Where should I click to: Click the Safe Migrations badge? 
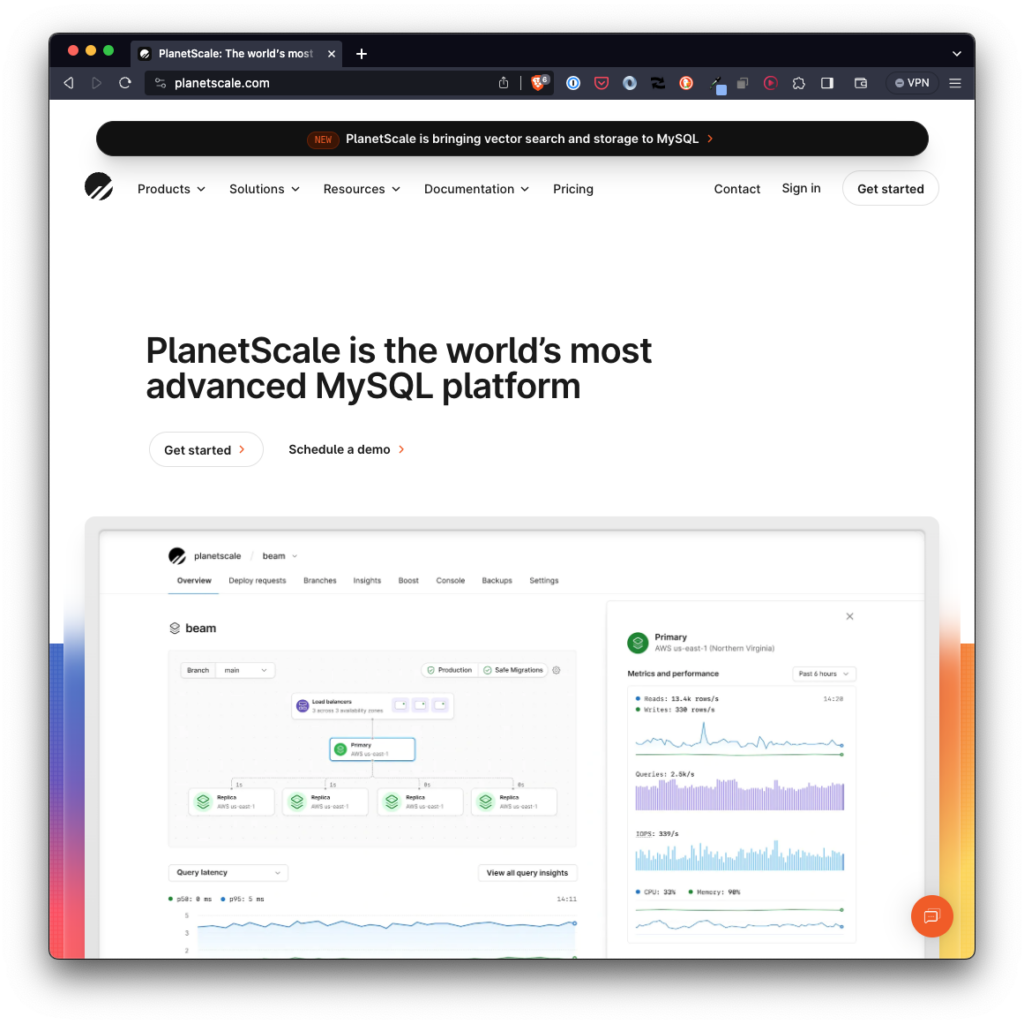click(513, 670)
